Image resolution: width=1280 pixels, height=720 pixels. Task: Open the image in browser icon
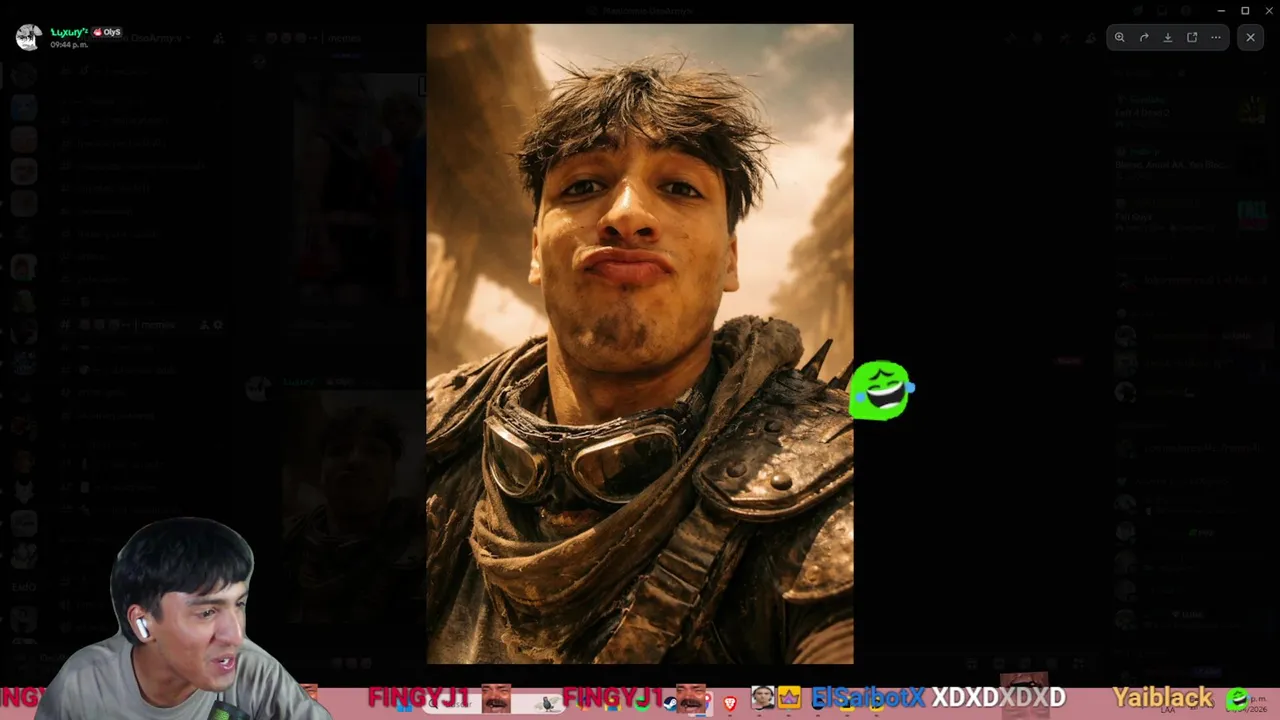pos(1192,37)
